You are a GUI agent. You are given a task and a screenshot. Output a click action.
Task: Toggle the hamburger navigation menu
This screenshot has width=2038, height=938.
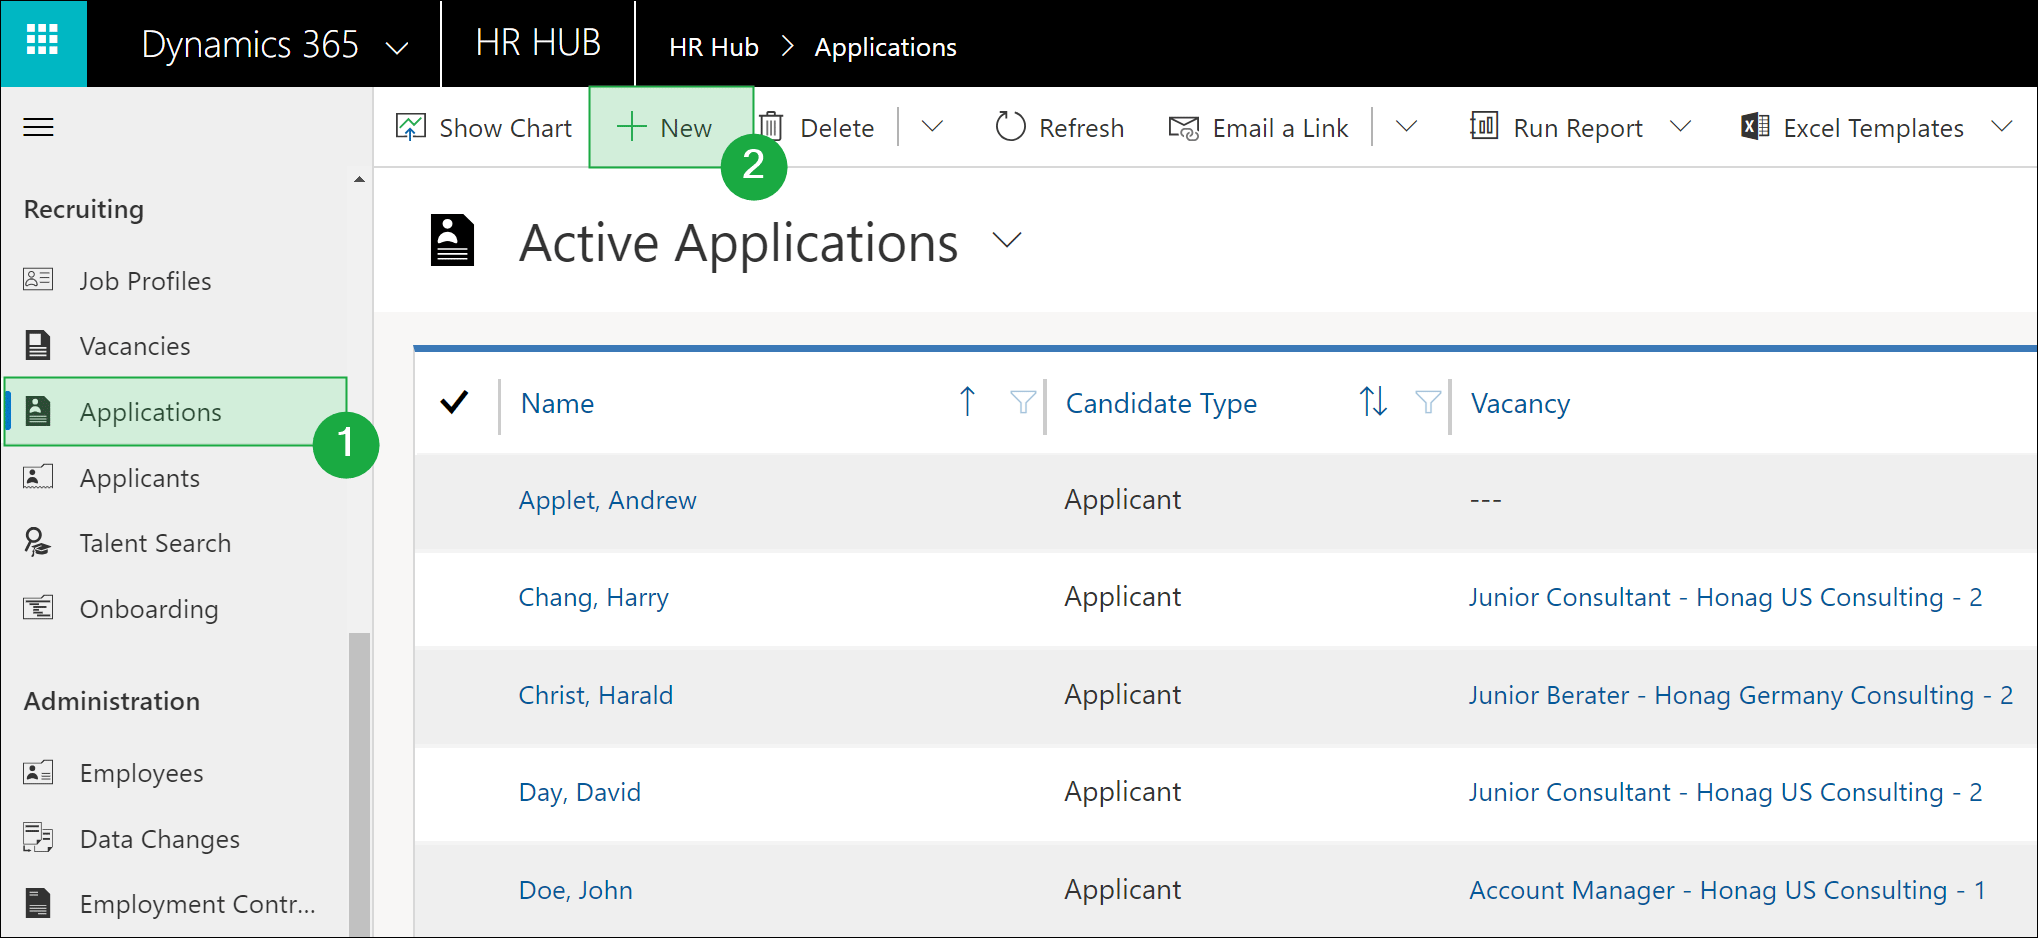38,127
